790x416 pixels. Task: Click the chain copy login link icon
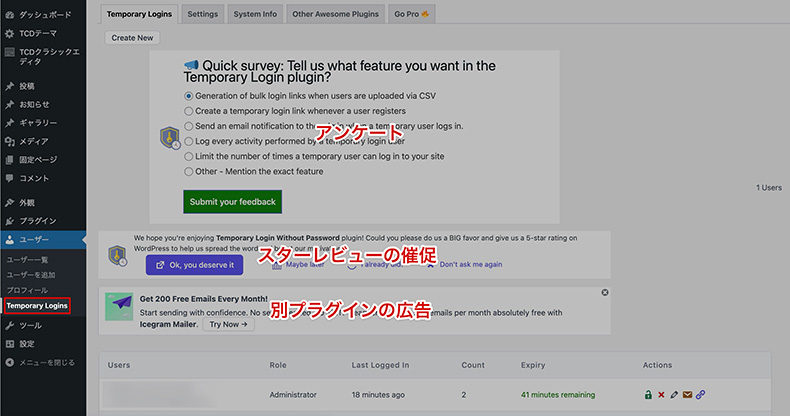[700, 394]
